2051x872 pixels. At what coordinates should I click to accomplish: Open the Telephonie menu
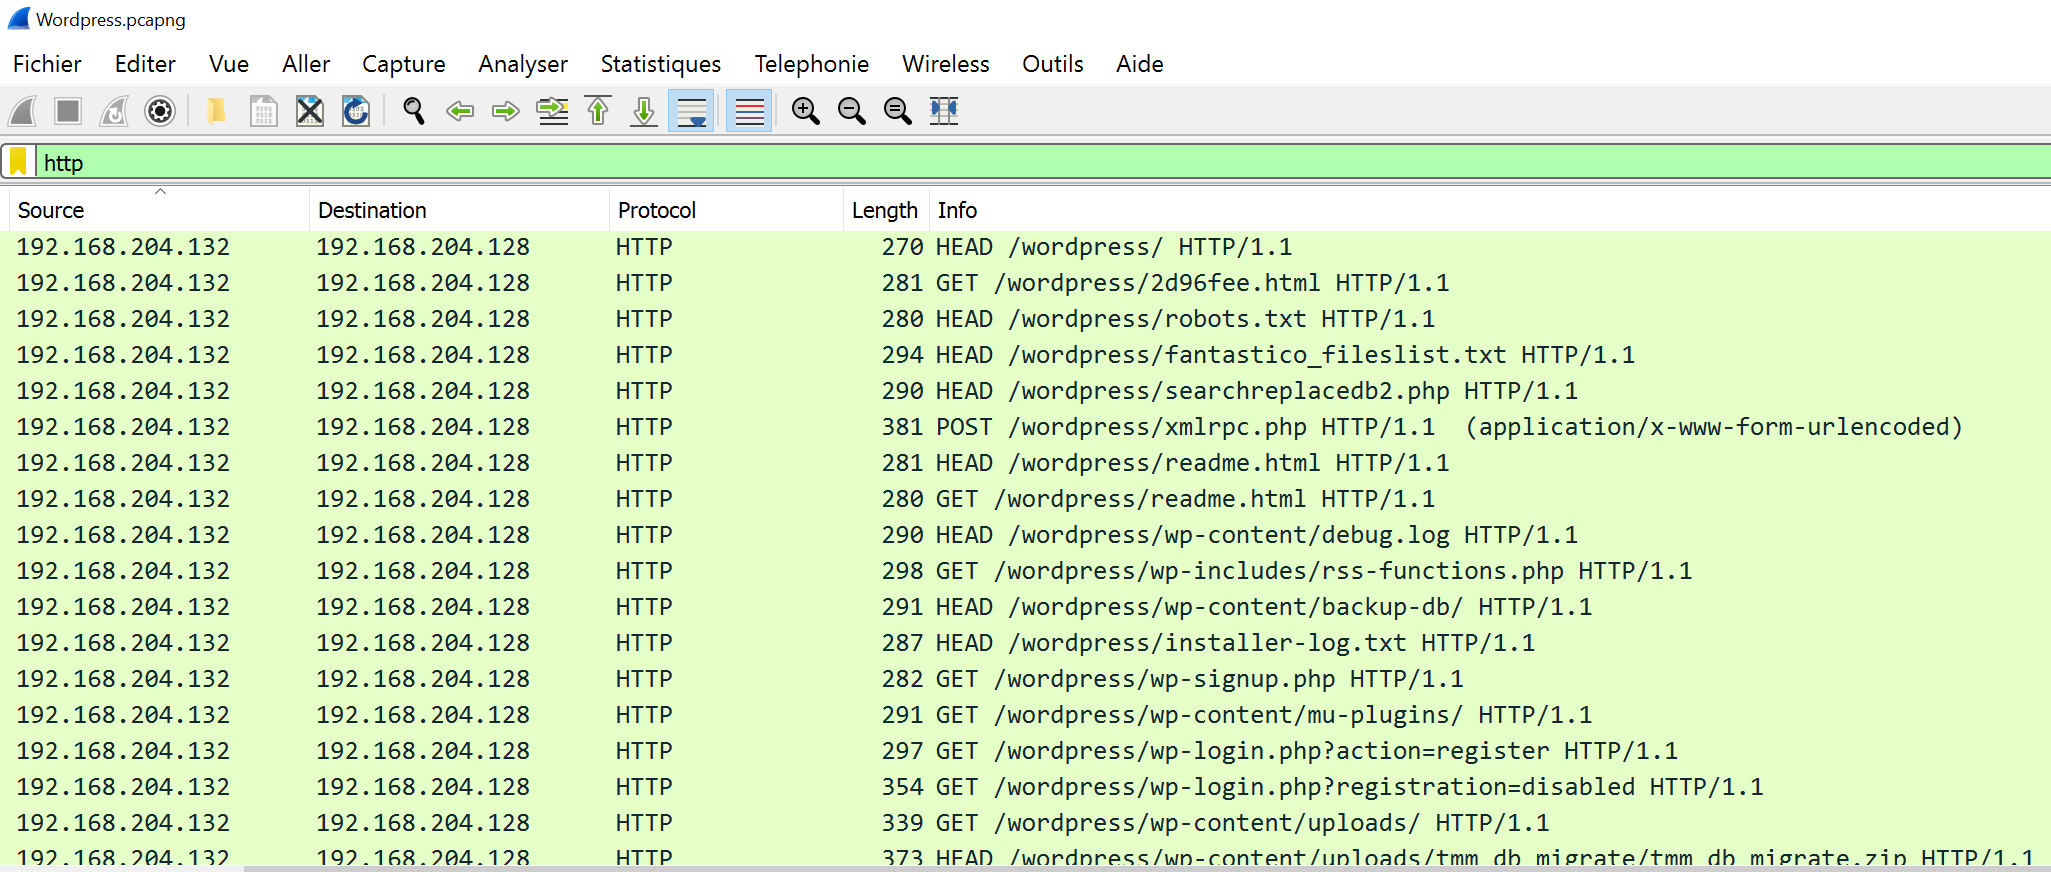tap(812, 64)
